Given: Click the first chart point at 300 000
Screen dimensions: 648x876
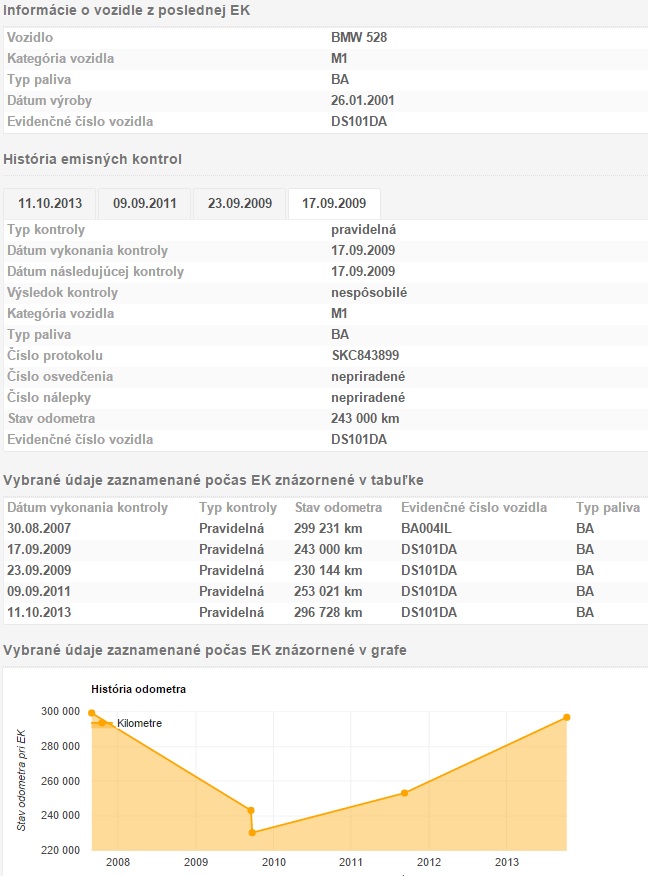Looking at the screenshot, I should 91,713.
